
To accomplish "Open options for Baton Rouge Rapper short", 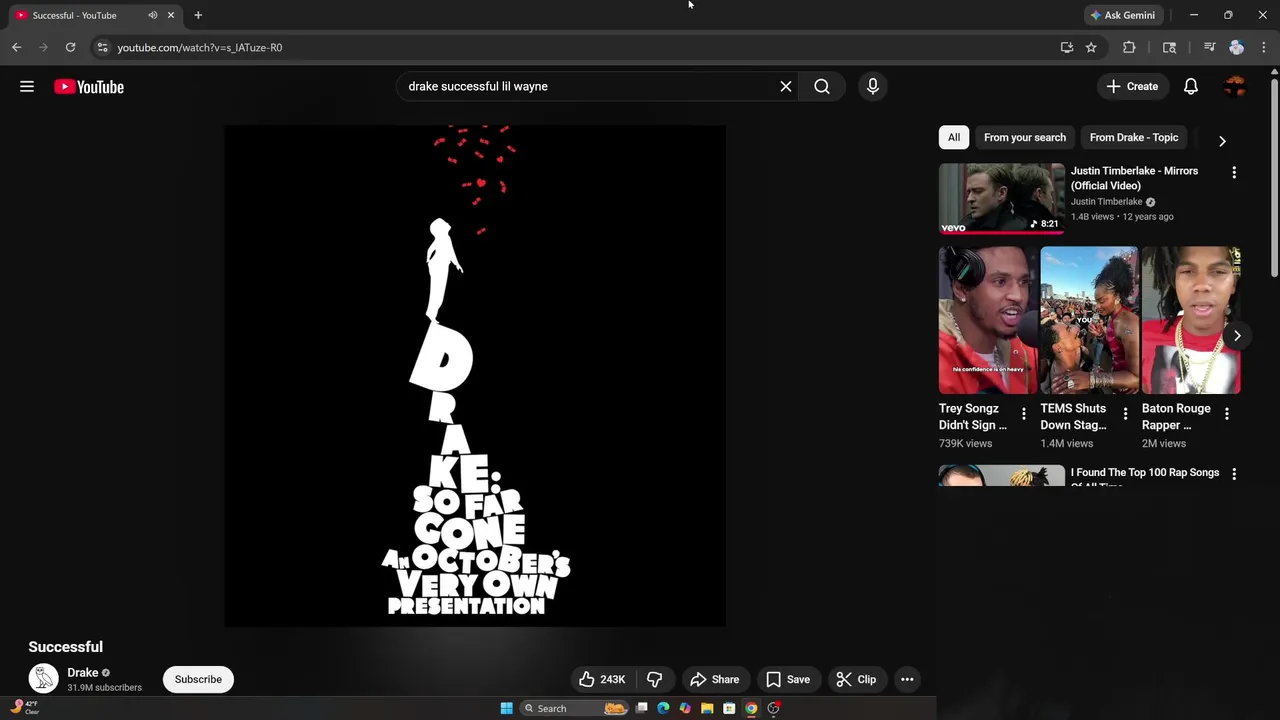I will click(1227, 413).
